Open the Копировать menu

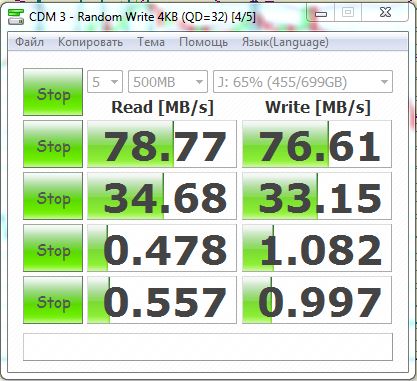point(90,42)
